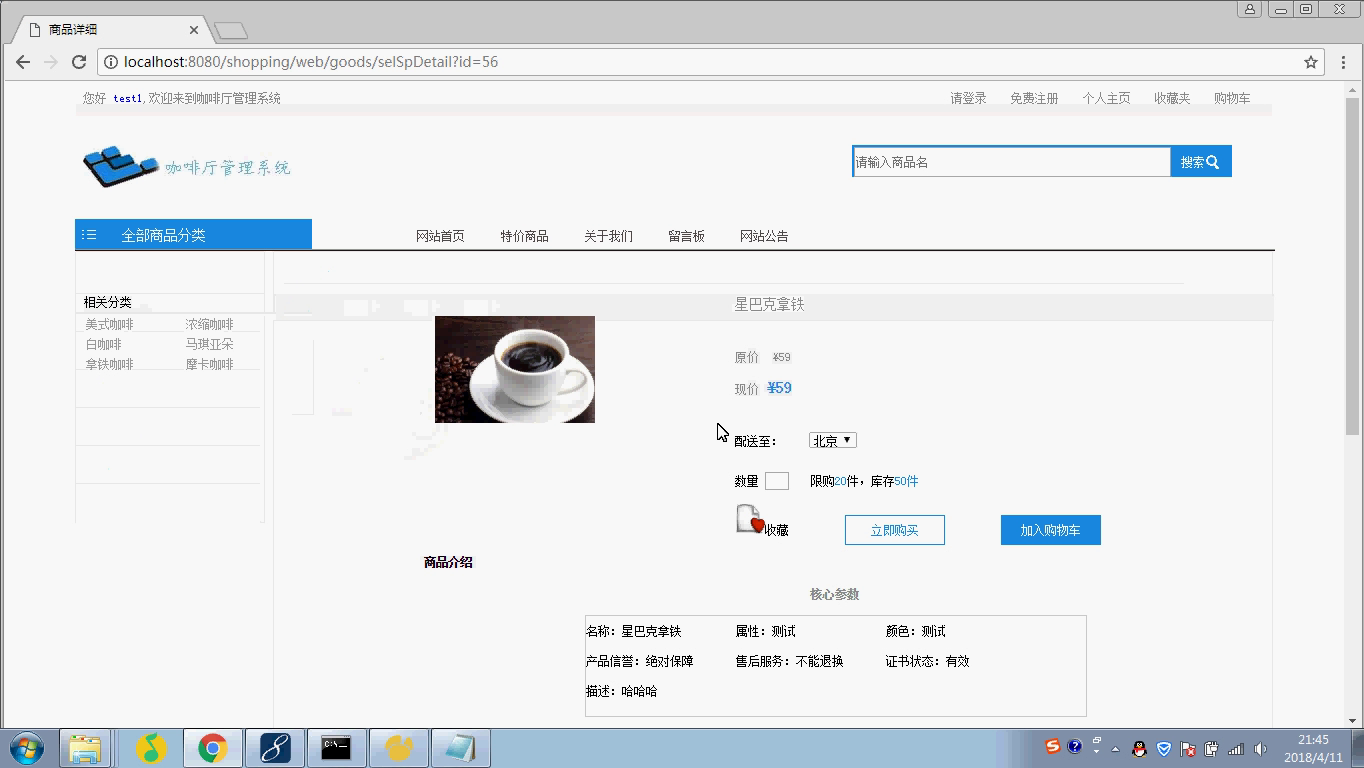Open the 配送至 北京 dropdown

832,441
